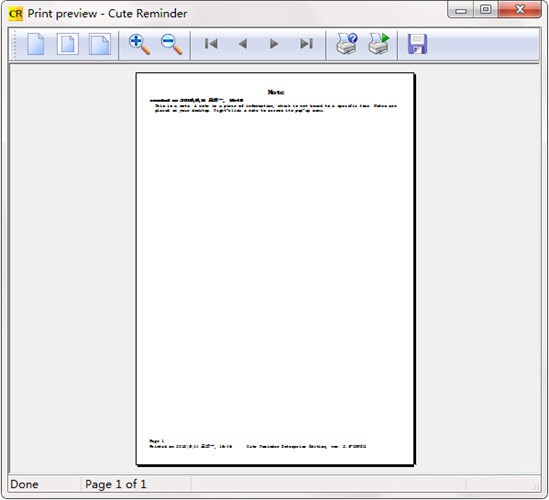Zoom out with the minus magnifier
Viewport: 549px width, 500px height.
tap(172, 44)
